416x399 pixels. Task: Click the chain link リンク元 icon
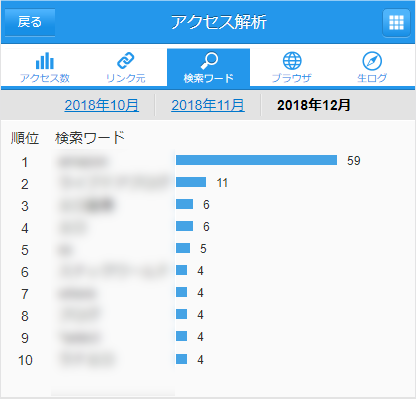pyautogui.click(x=126, y=61)
